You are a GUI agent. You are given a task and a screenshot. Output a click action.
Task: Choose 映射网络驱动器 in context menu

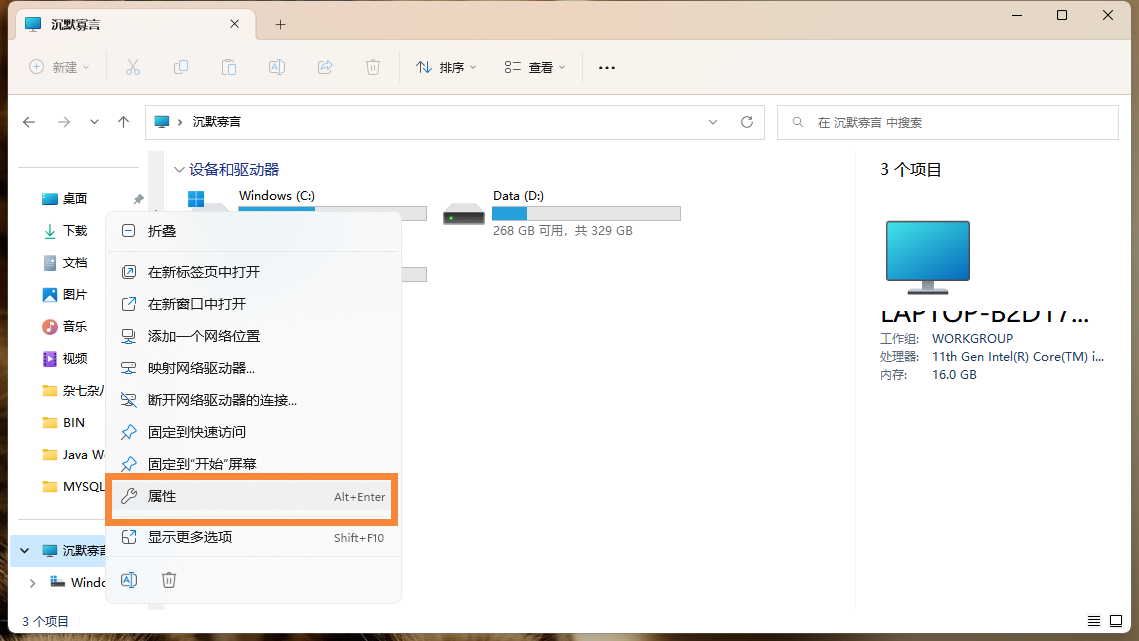pos(254,368)
